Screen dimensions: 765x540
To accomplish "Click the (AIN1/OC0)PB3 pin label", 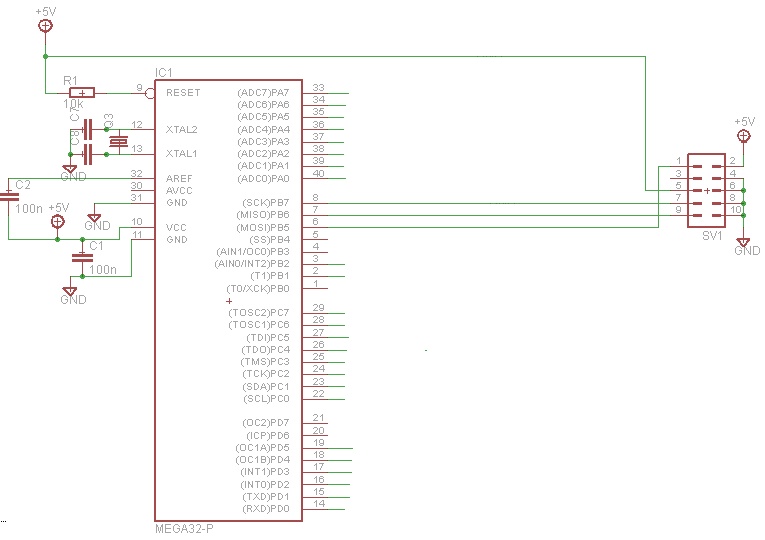I will tap(253, 252).
